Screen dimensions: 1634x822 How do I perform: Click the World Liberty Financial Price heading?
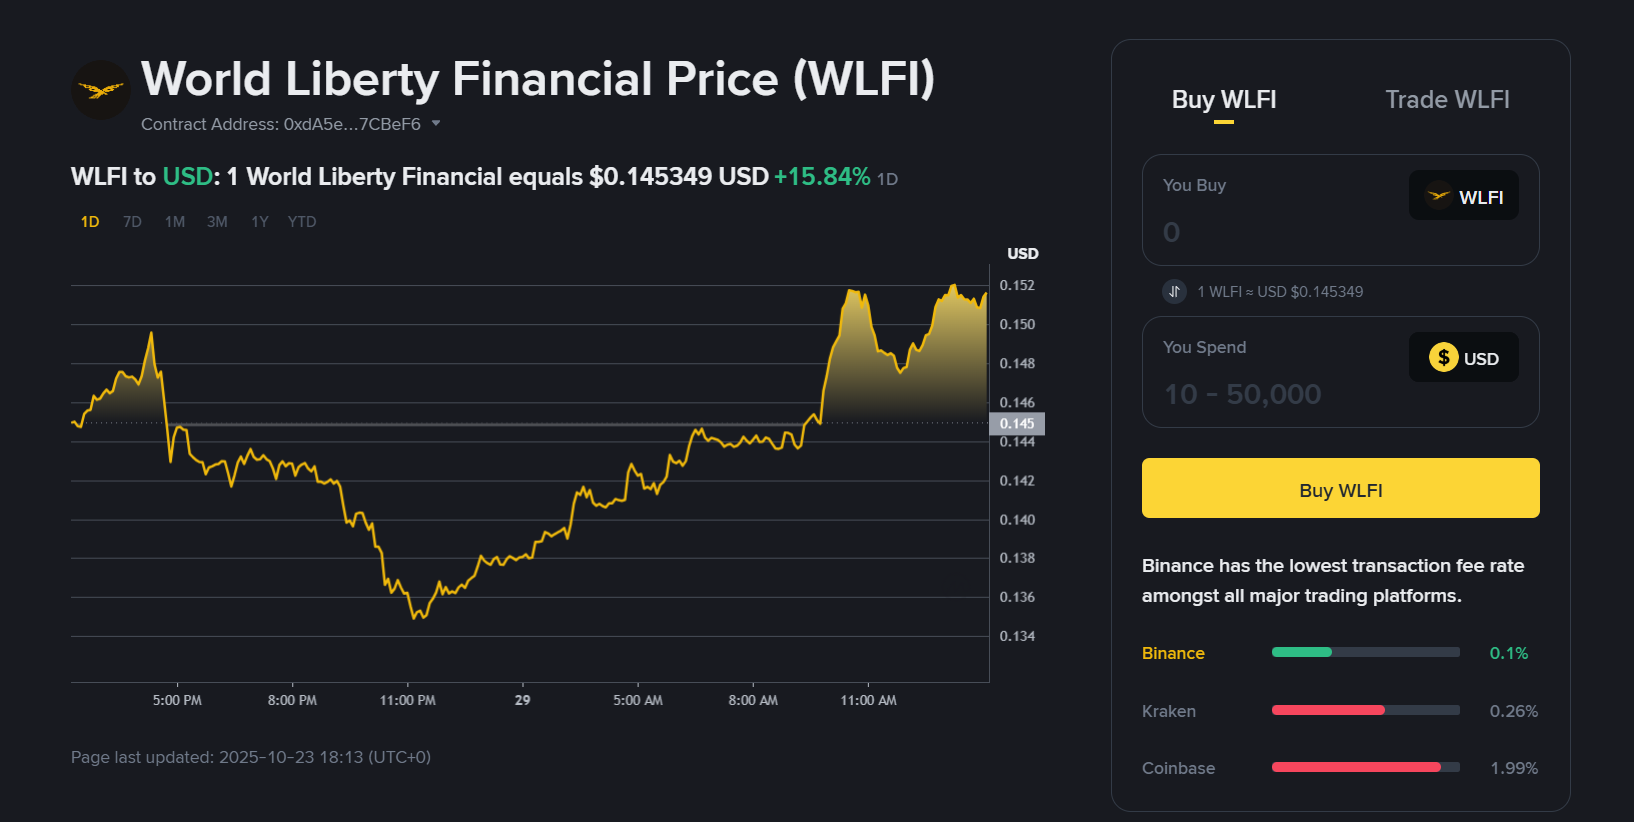[538, 79]
